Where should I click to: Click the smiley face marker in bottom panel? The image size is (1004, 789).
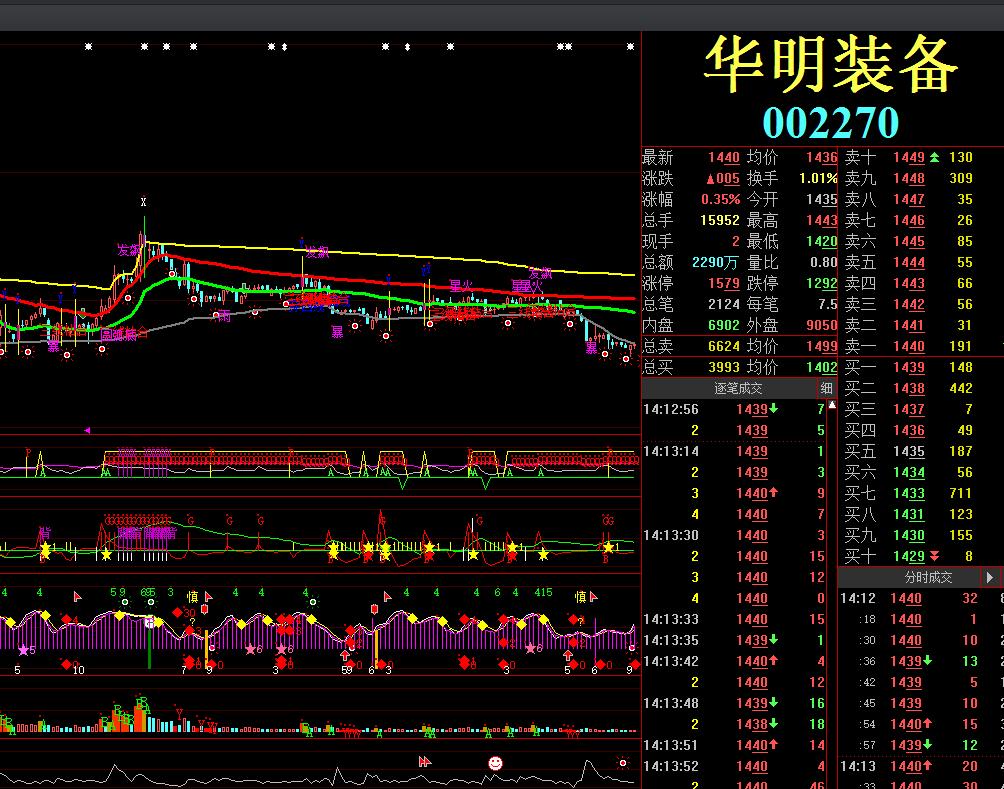[495, 763]
